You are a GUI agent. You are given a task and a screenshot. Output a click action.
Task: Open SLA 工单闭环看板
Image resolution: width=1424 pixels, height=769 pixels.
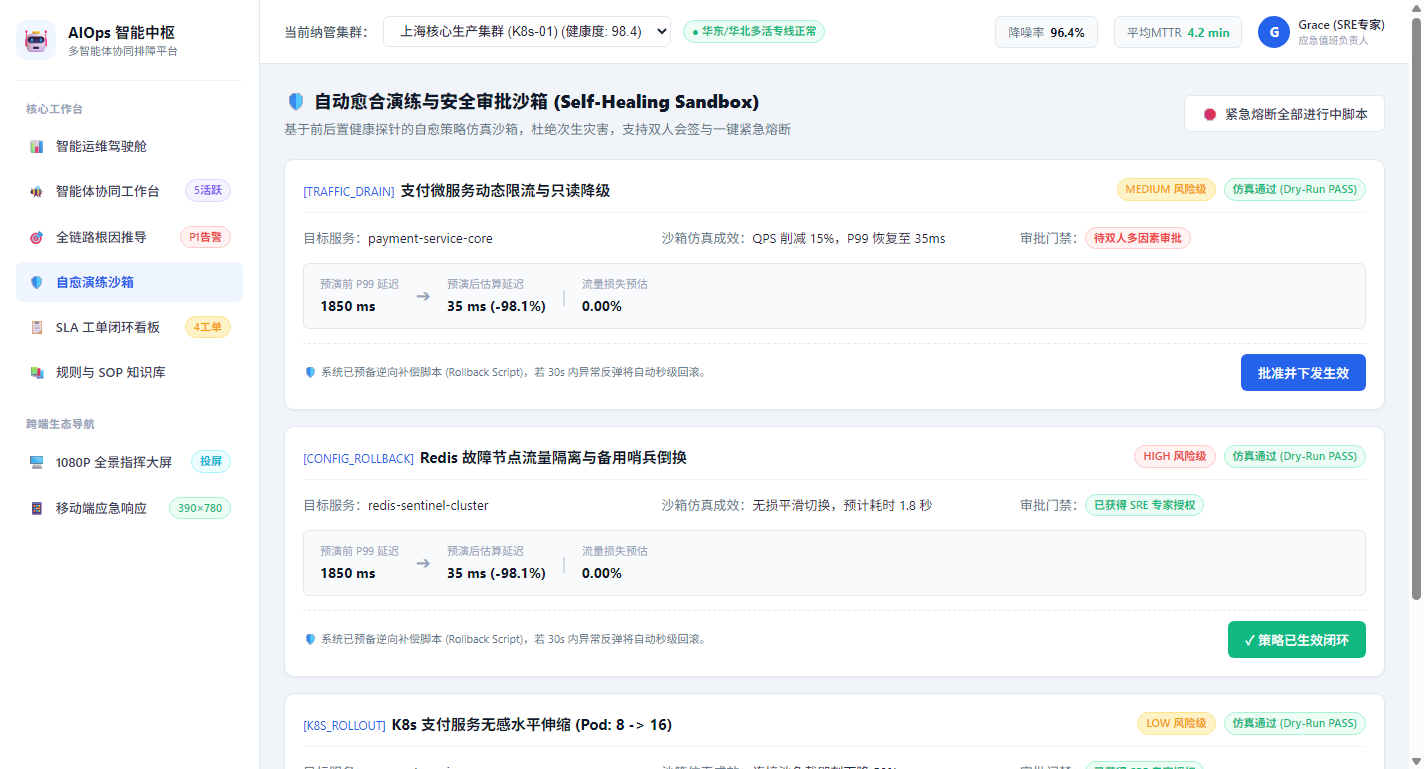[x=130, y=327]
